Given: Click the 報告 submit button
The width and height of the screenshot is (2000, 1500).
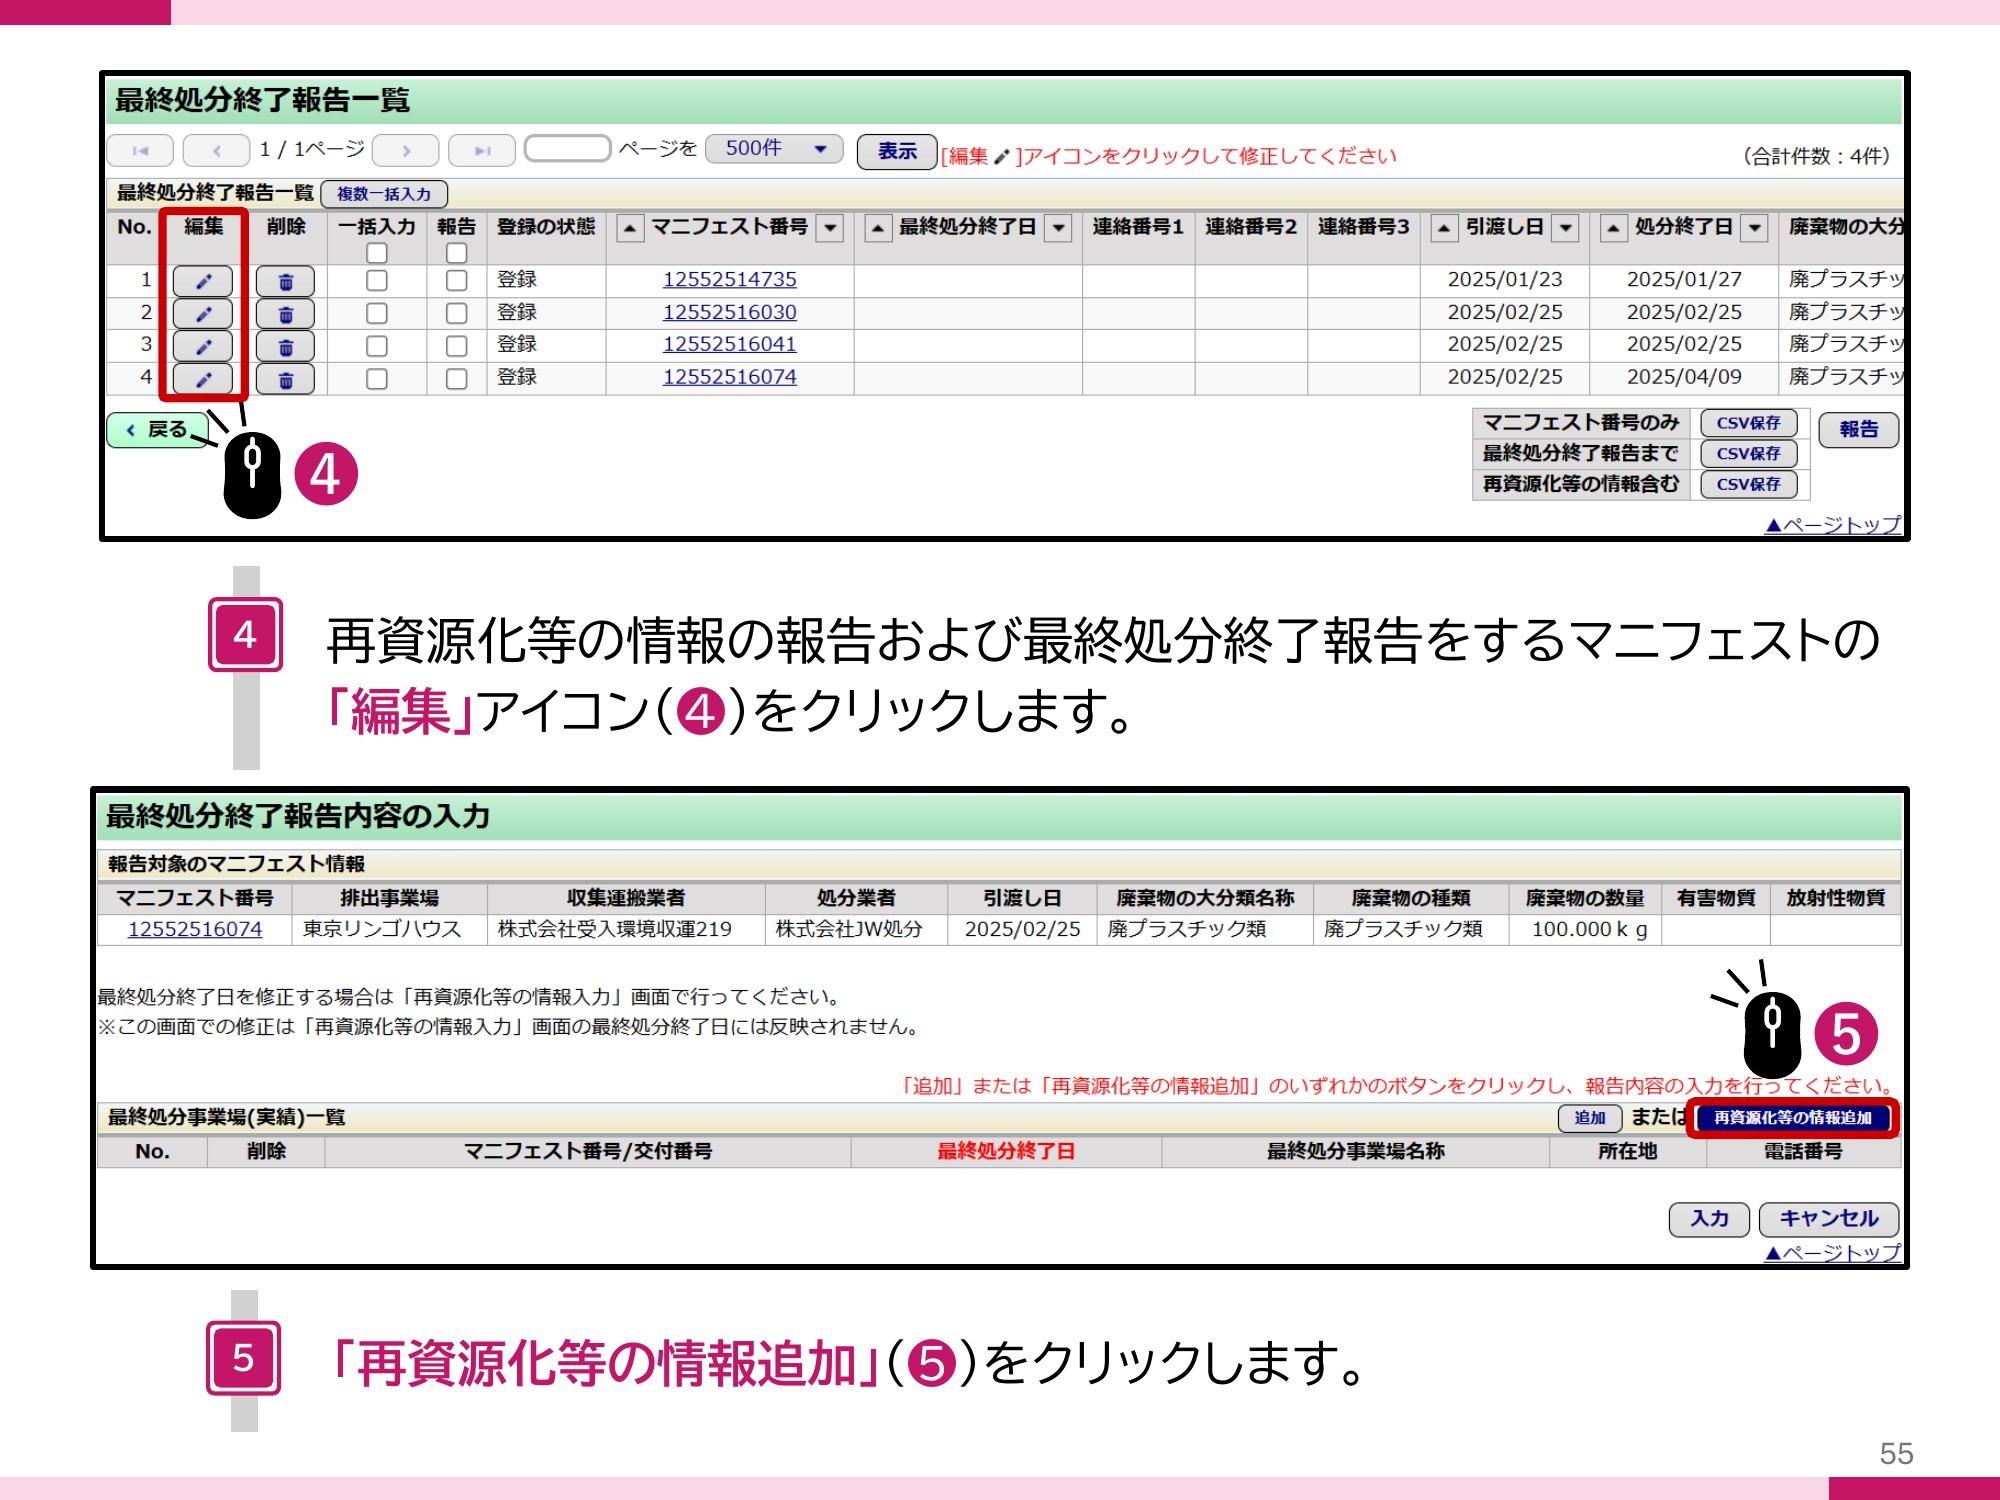Looking at the screenshot, I should (1858, 429).
